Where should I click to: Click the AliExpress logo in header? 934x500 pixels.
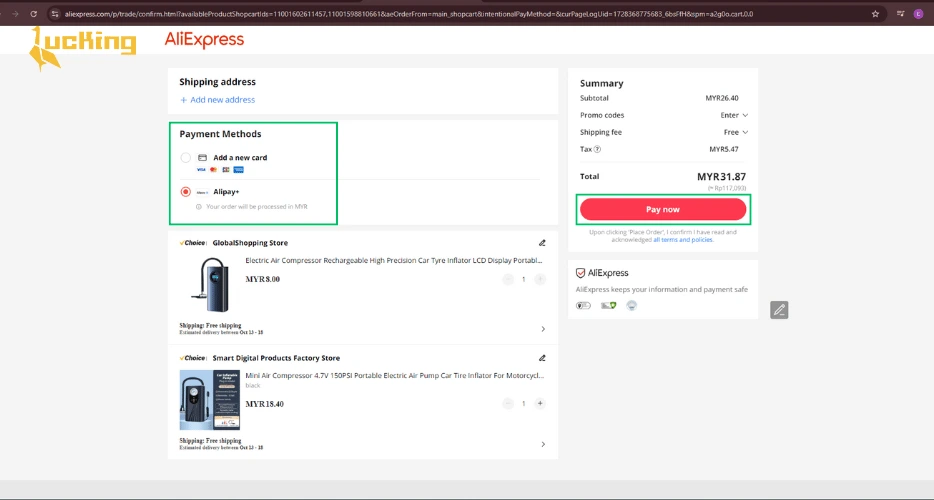point(204,40)
